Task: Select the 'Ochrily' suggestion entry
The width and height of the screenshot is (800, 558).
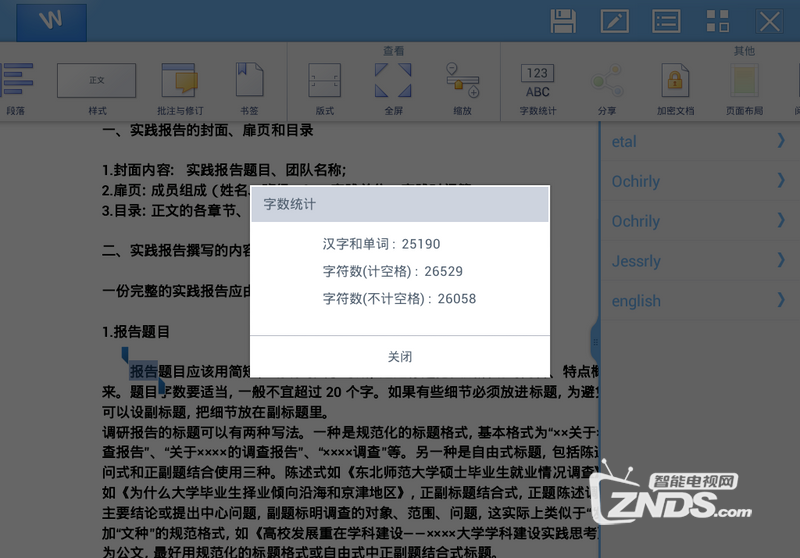Action: (700, 221)
